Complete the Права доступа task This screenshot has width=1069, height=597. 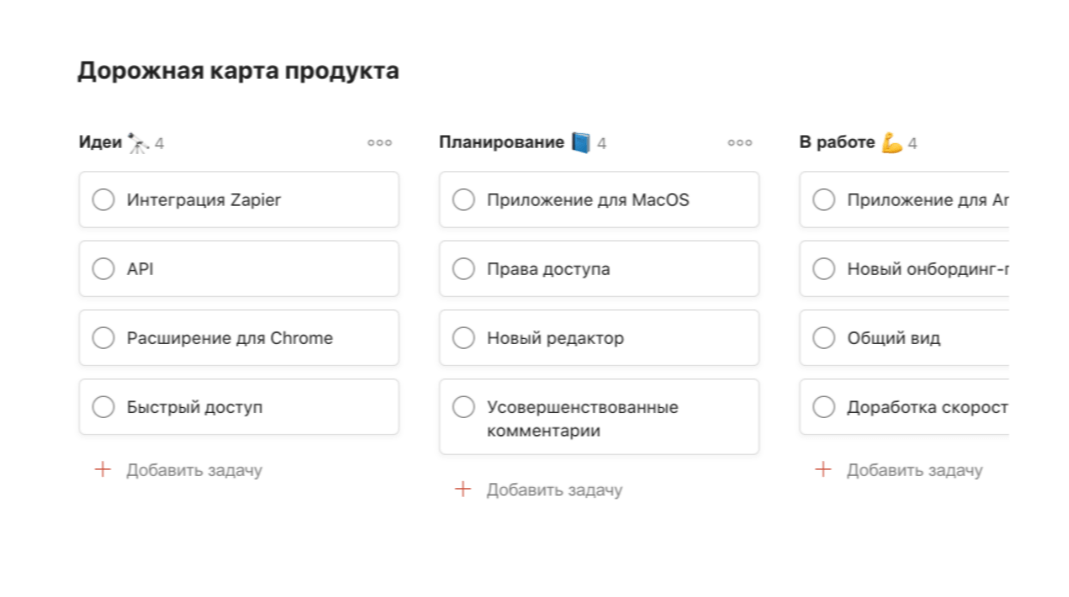[464, 269]
